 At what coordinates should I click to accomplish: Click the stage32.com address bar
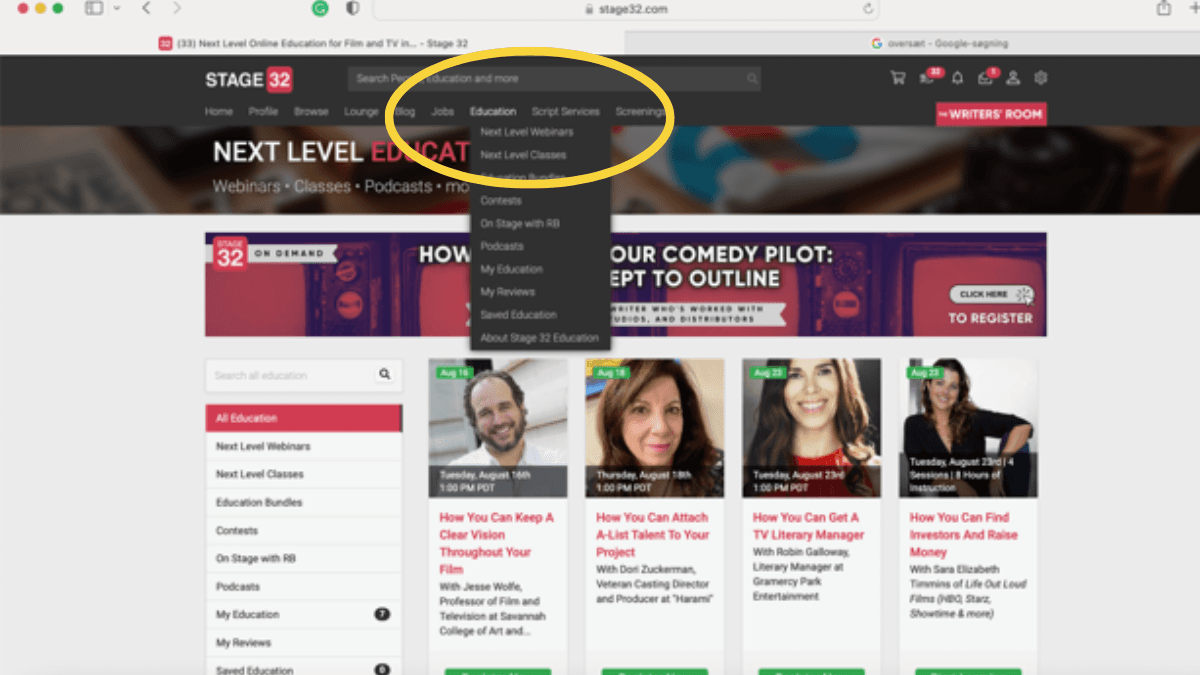coord(627,9)
